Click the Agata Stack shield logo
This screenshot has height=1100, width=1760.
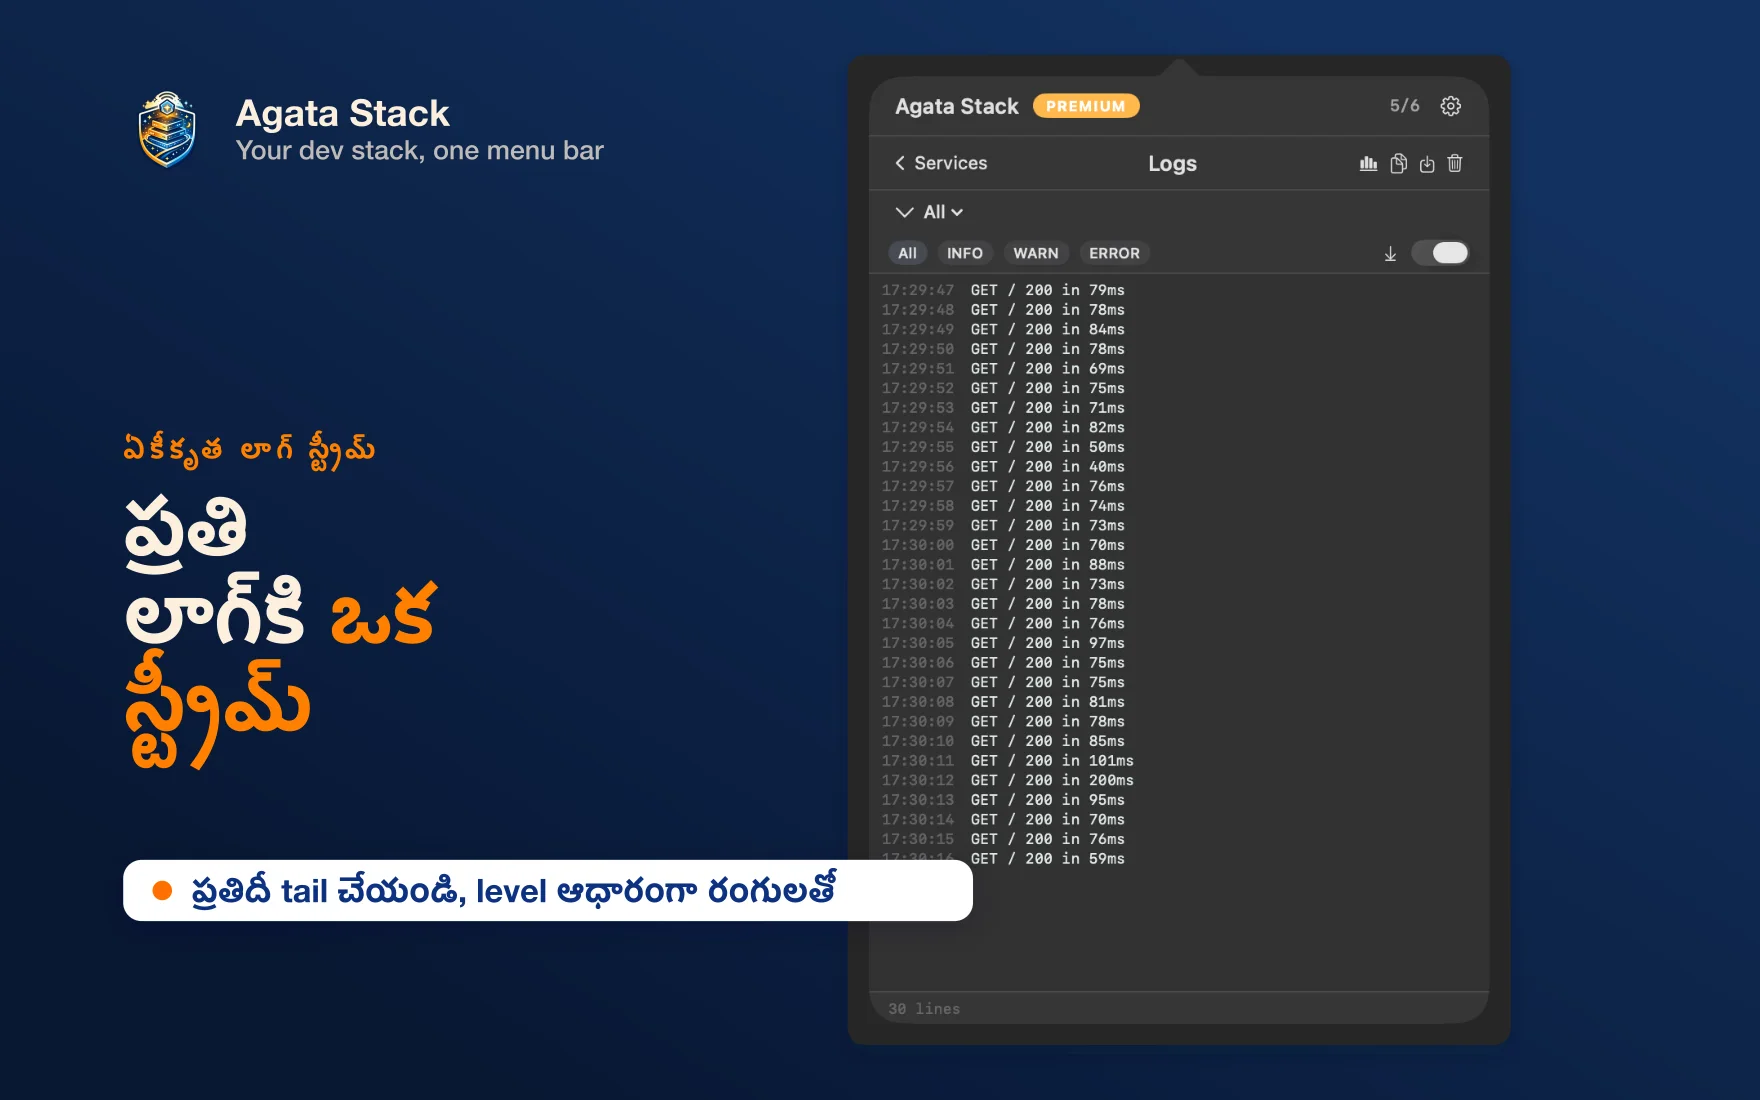click(167, 130)
